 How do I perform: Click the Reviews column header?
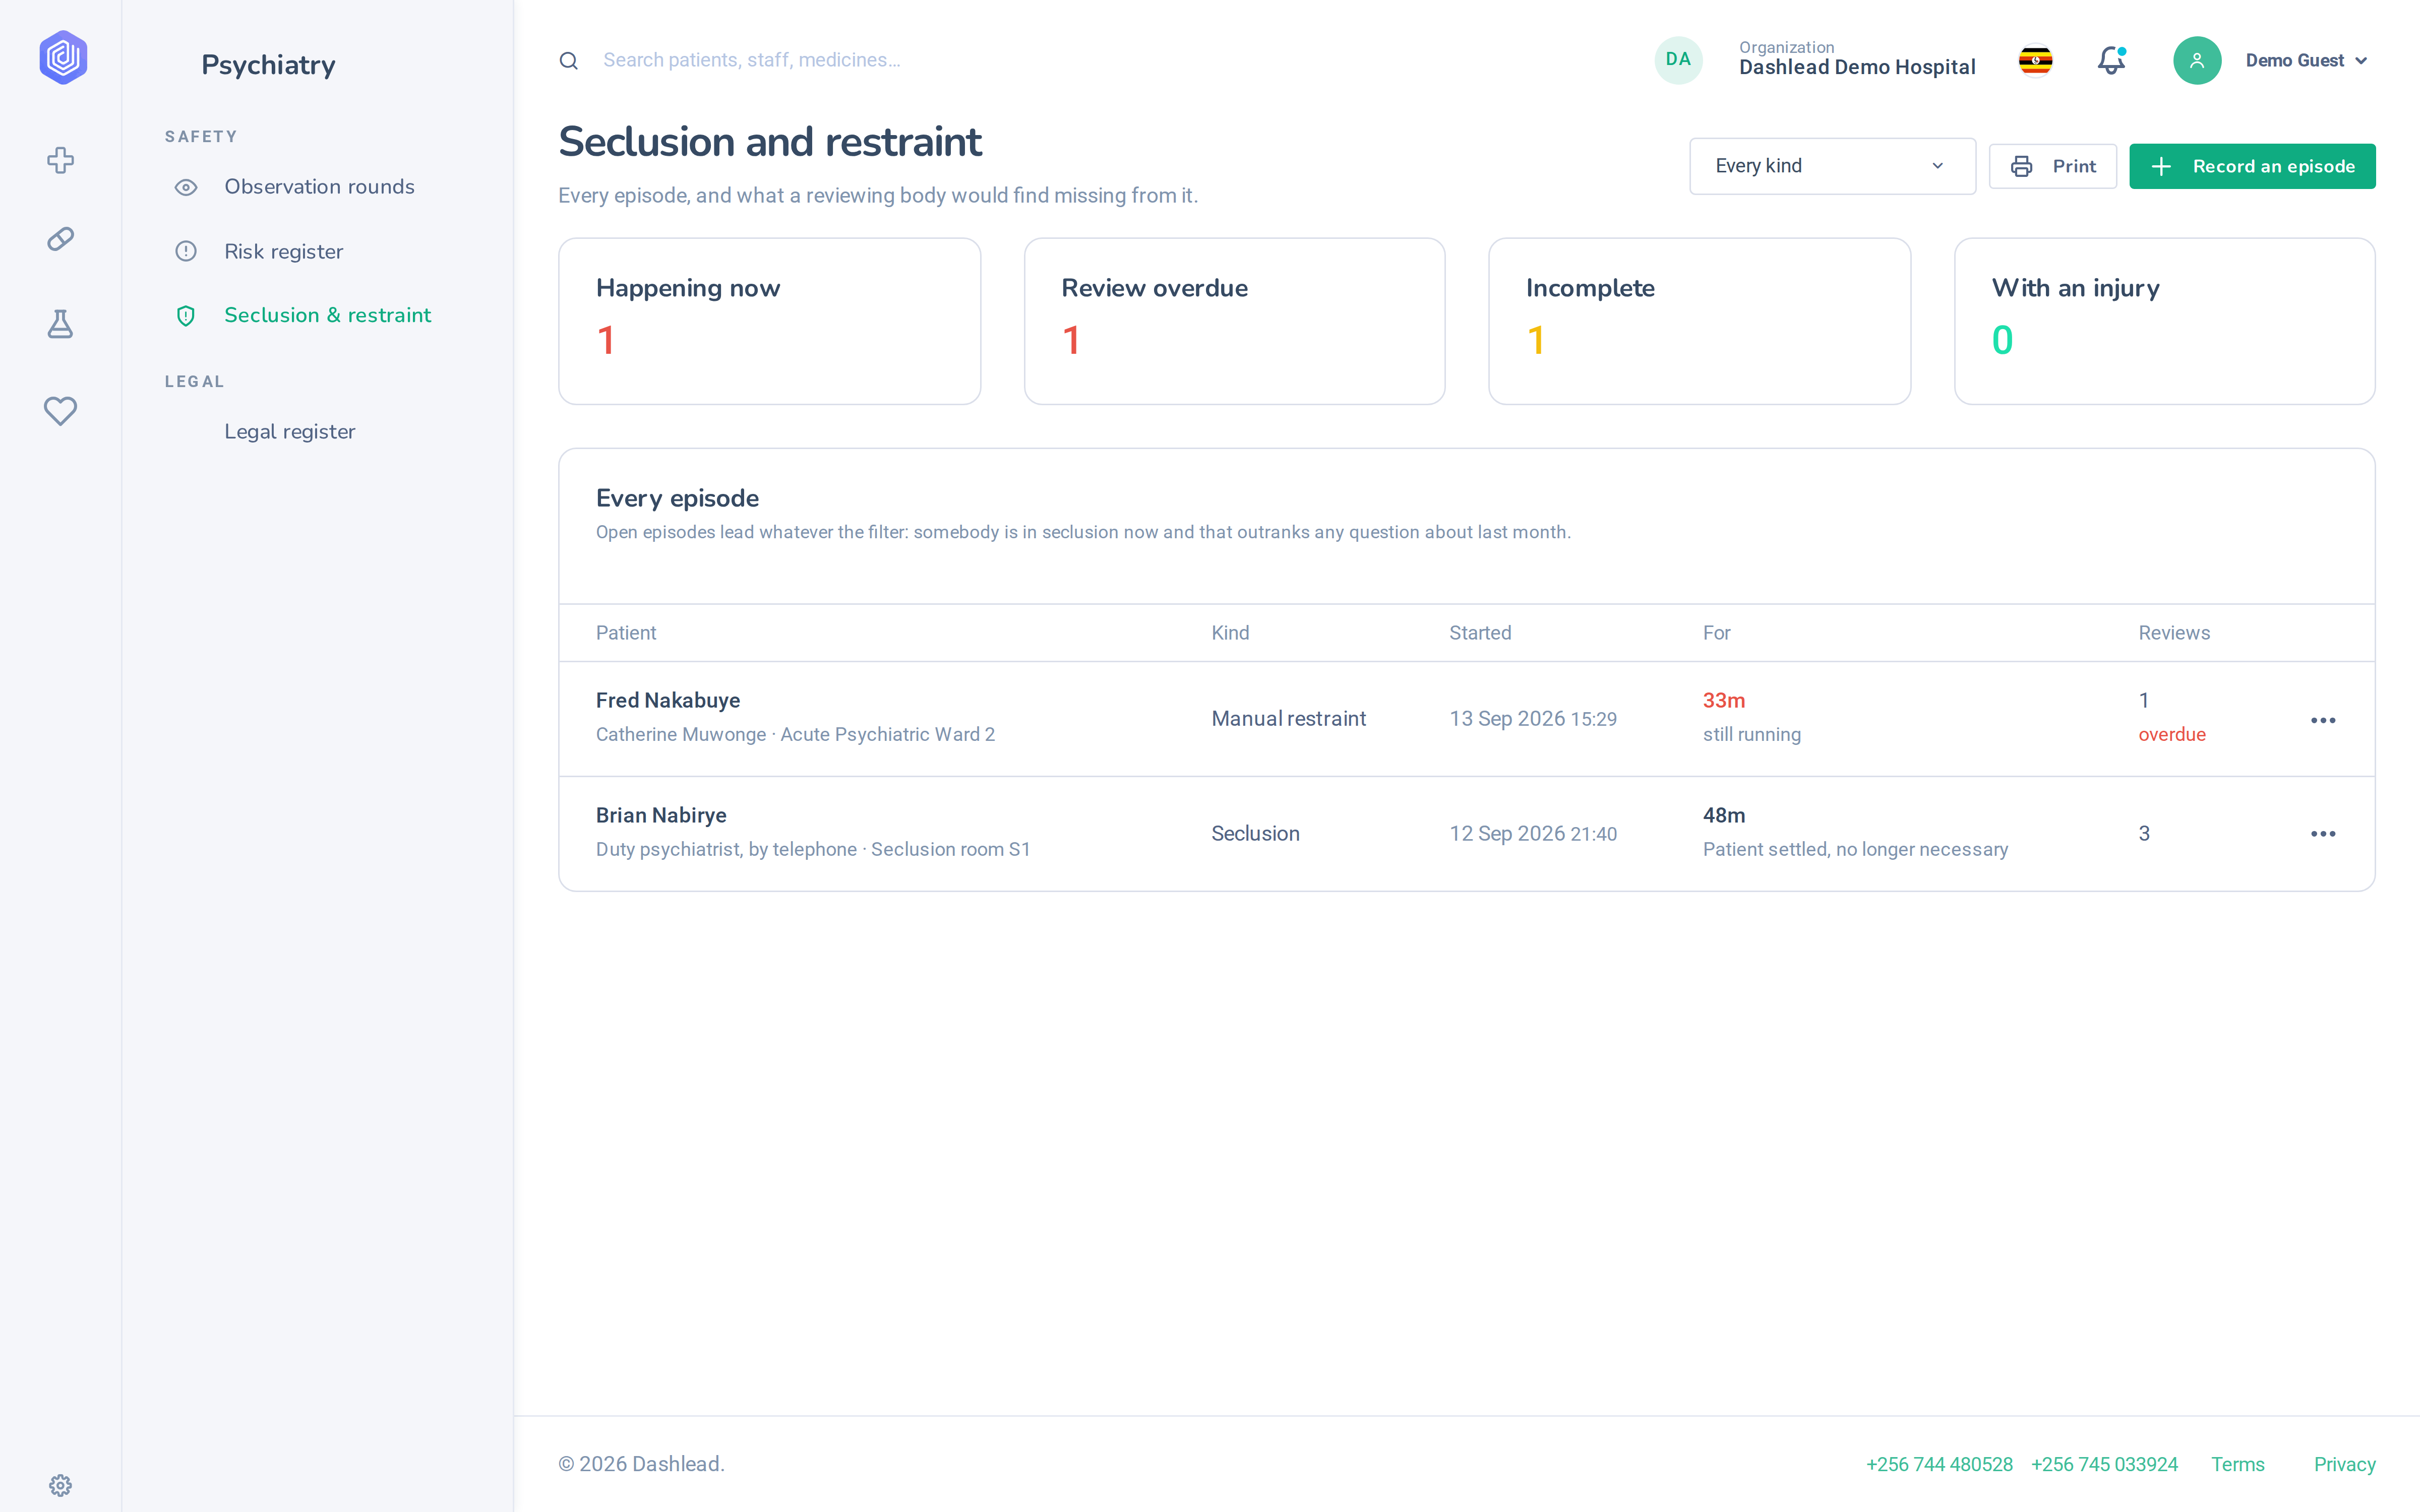coord(2174,633)
